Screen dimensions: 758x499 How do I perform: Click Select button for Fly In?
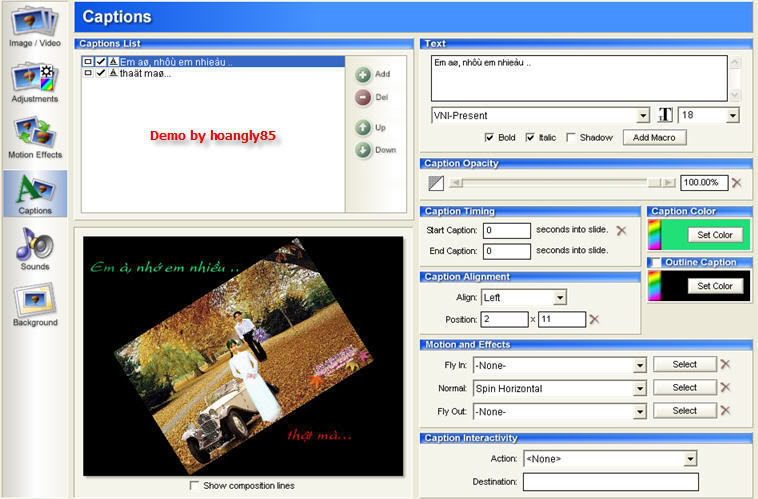tap(685, 365)
